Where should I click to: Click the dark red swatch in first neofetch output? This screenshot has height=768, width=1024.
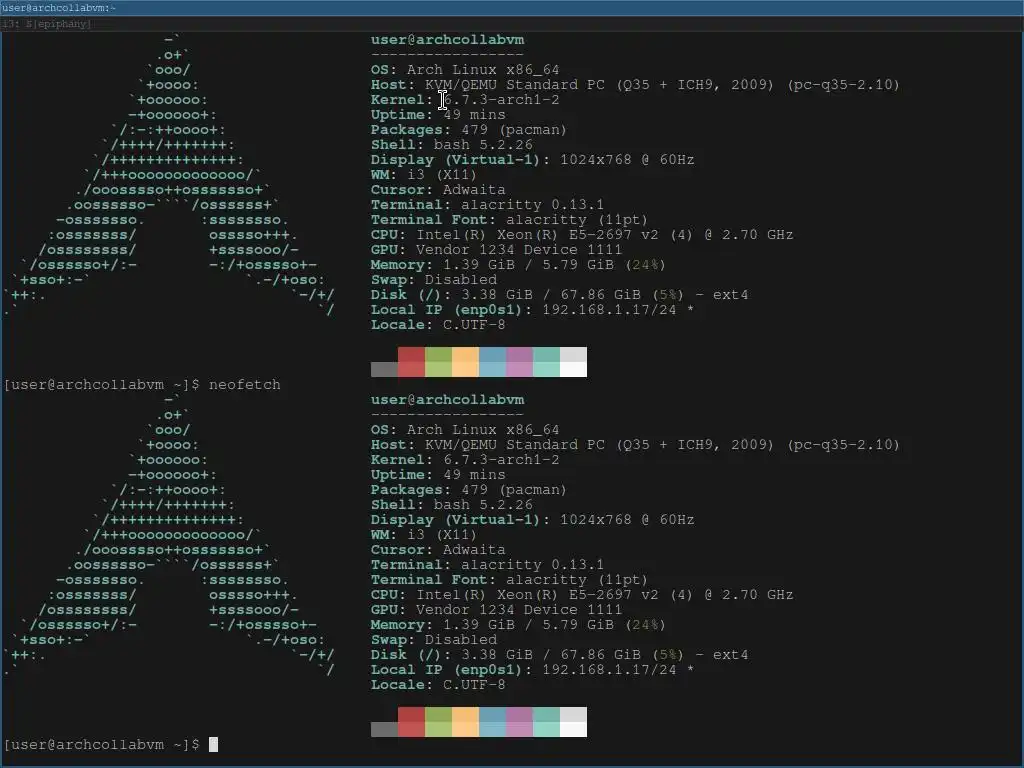(x=411, y=354)
